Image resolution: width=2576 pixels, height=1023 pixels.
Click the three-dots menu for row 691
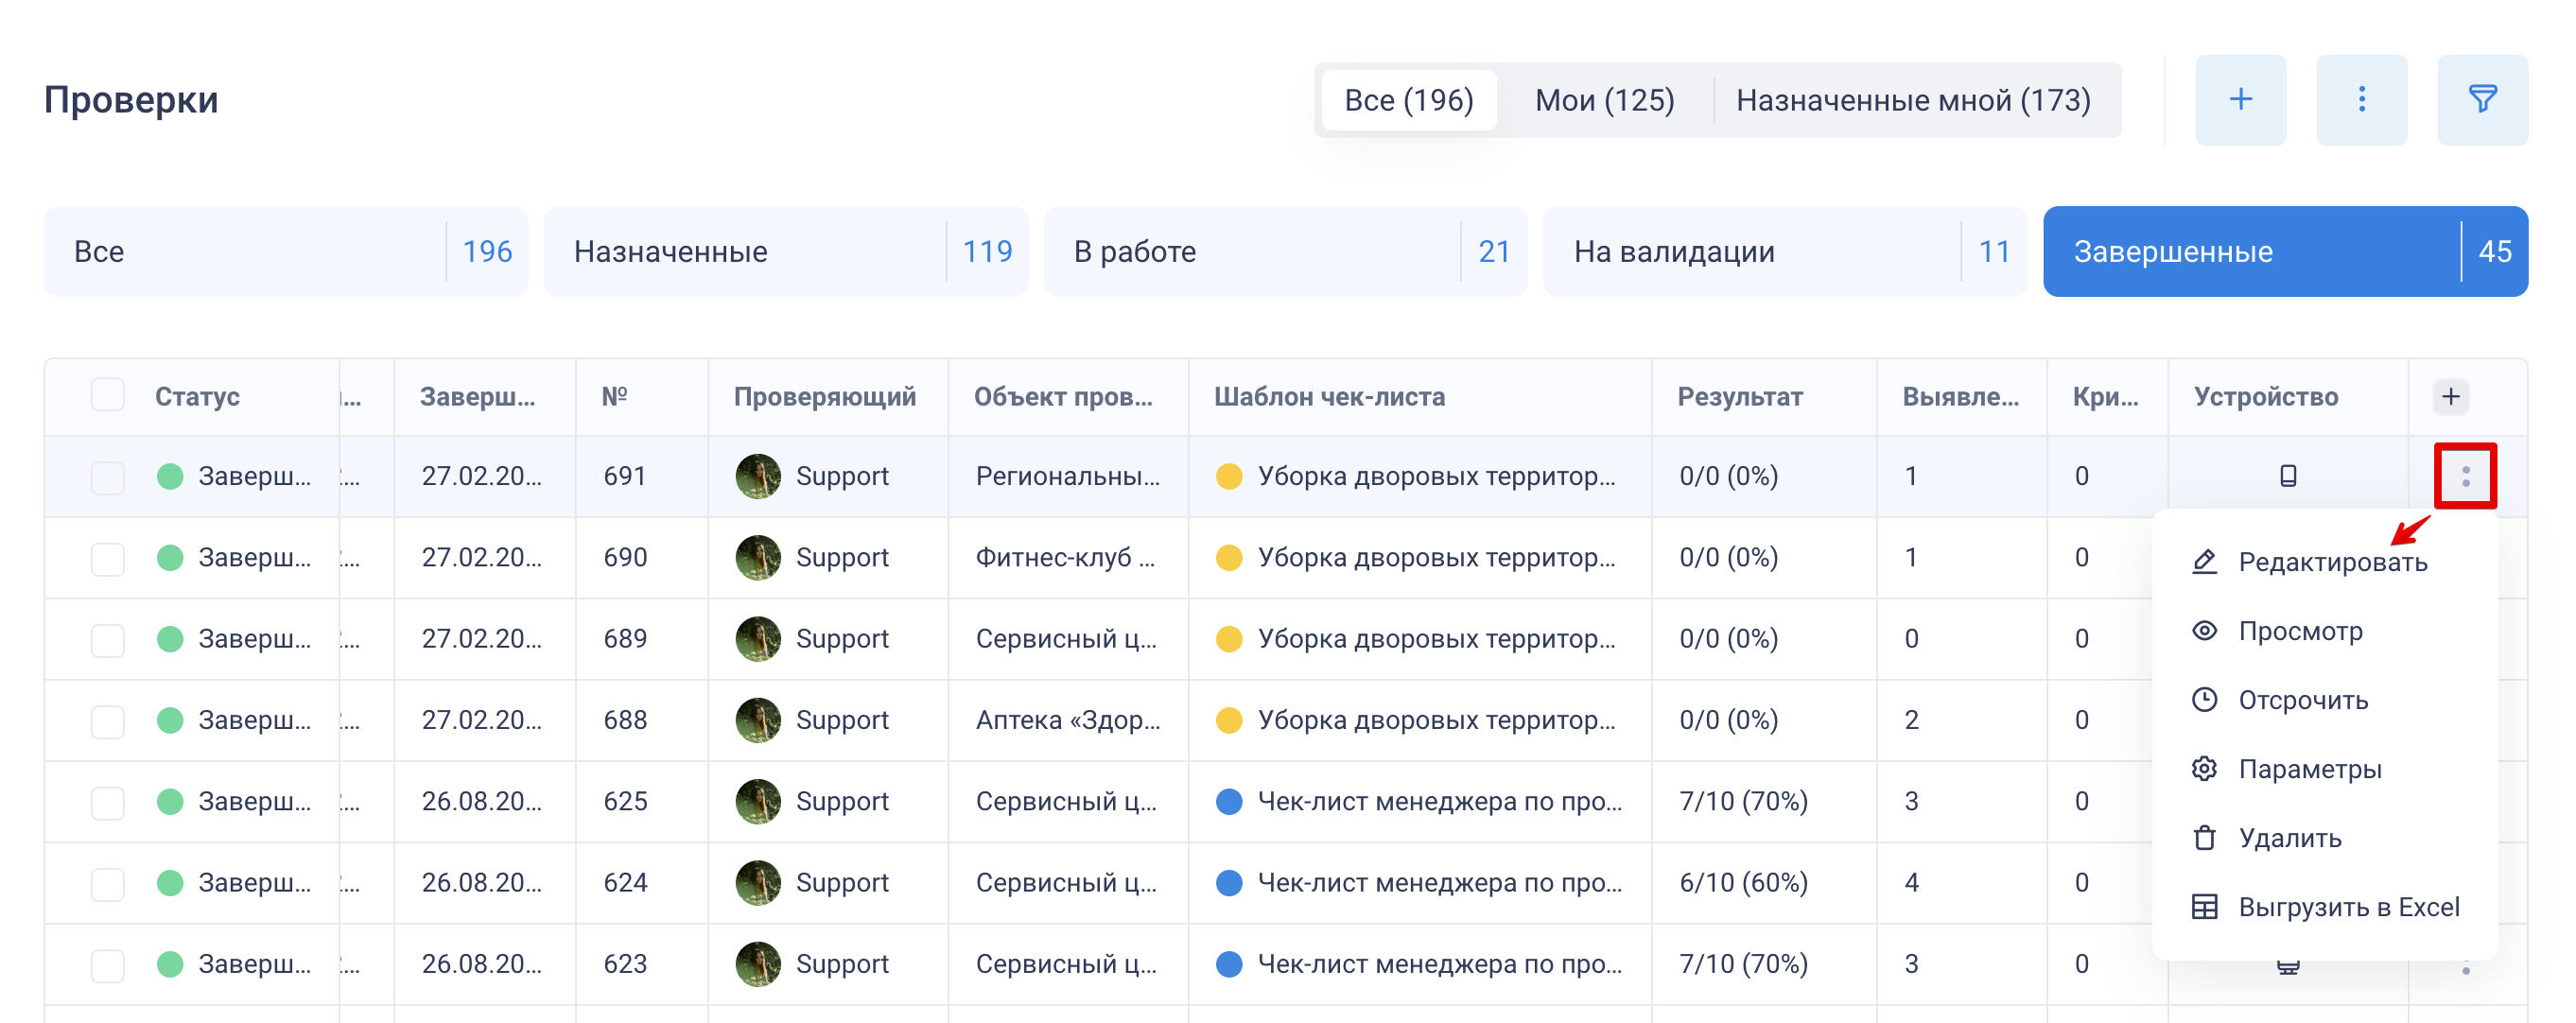point(2465,476)
